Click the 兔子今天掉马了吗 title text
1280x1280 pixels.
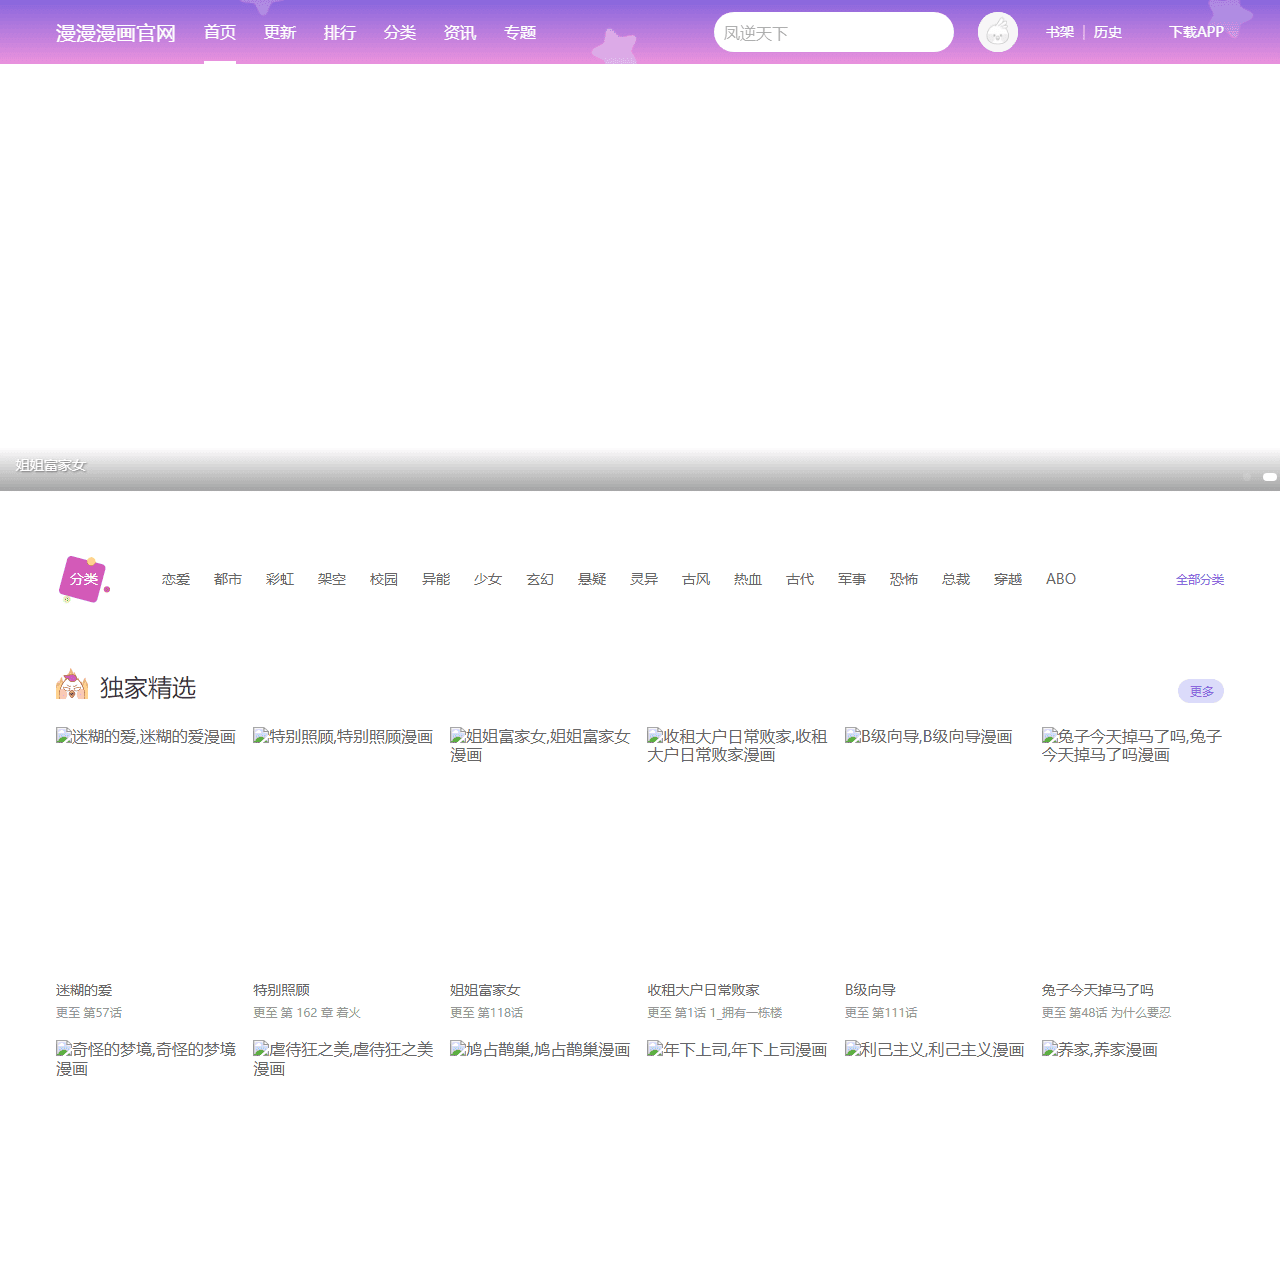click(x=1098, y=990)
